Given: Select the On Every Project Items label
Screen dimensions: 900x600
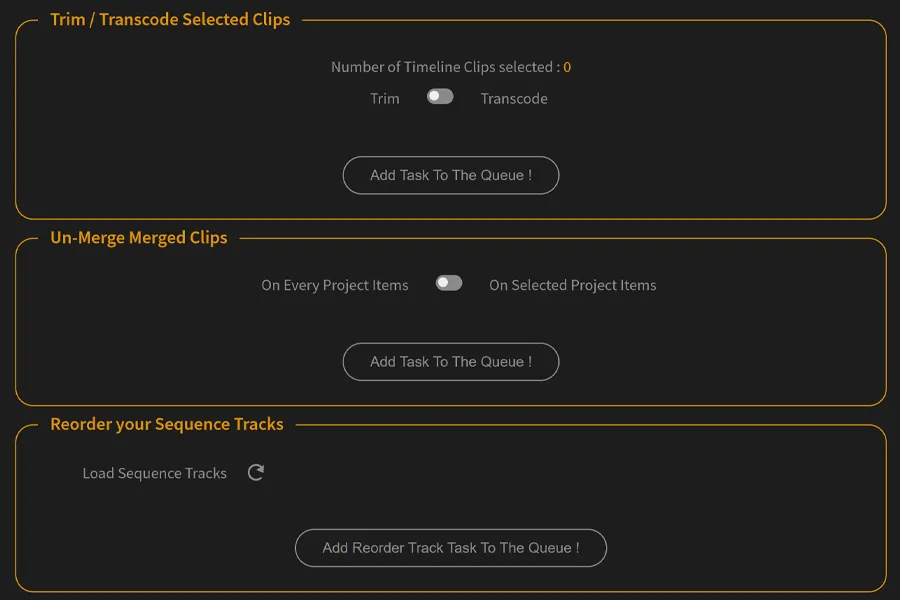Looking at the screenshot, I should coord(335,285).
